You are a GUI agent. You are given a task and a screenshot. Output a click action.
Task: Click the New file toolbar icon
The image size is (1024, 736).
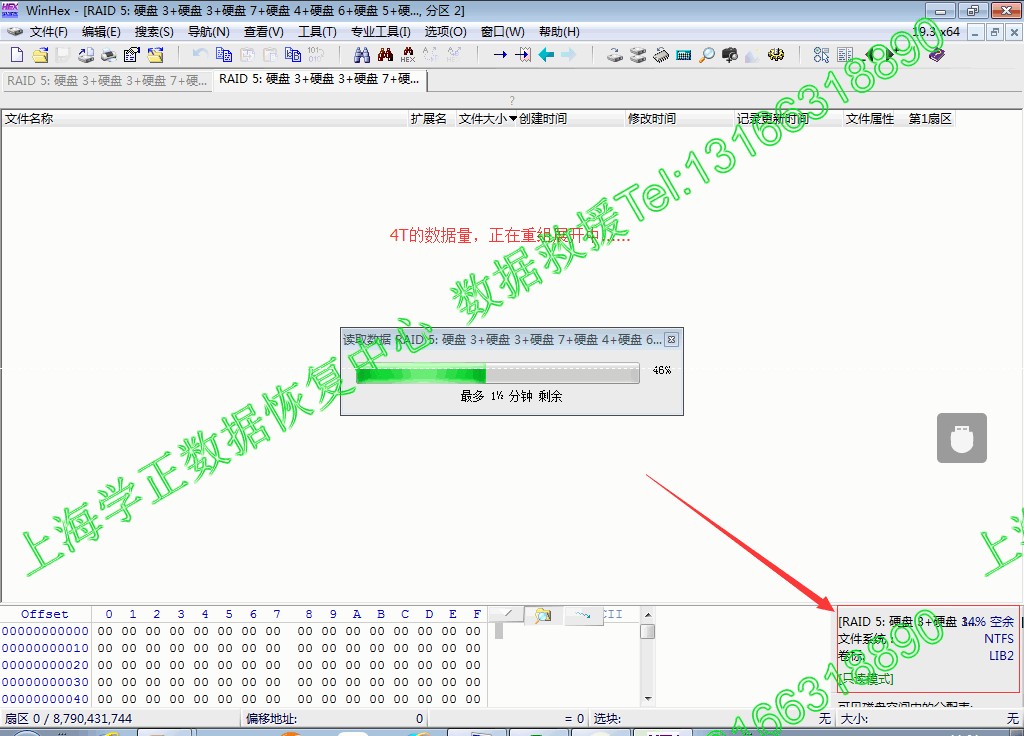click(x=17, y=55)
